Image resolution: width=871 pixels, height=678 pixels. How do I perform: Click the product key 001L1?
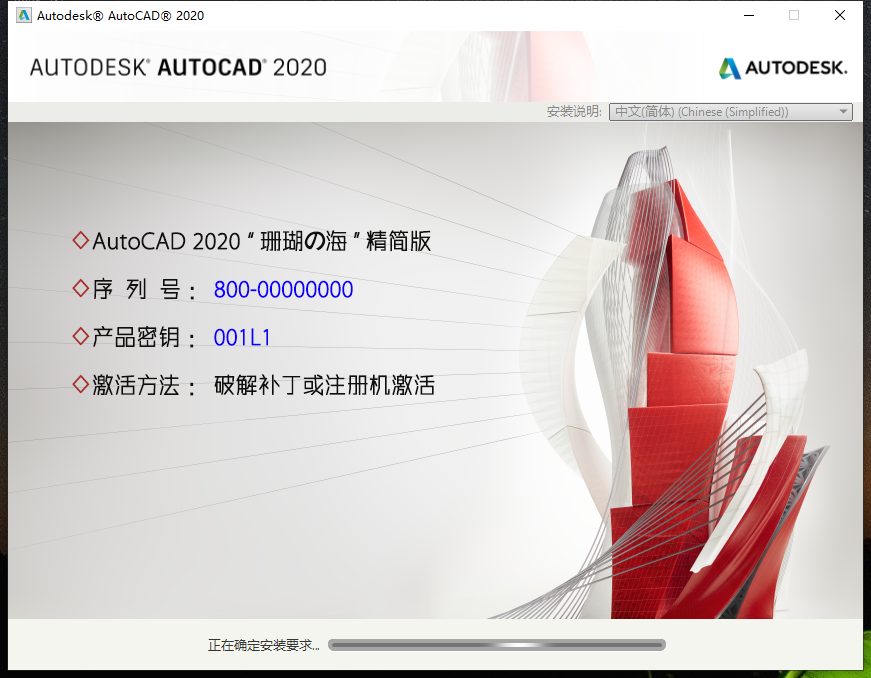(x=242, y=338)
